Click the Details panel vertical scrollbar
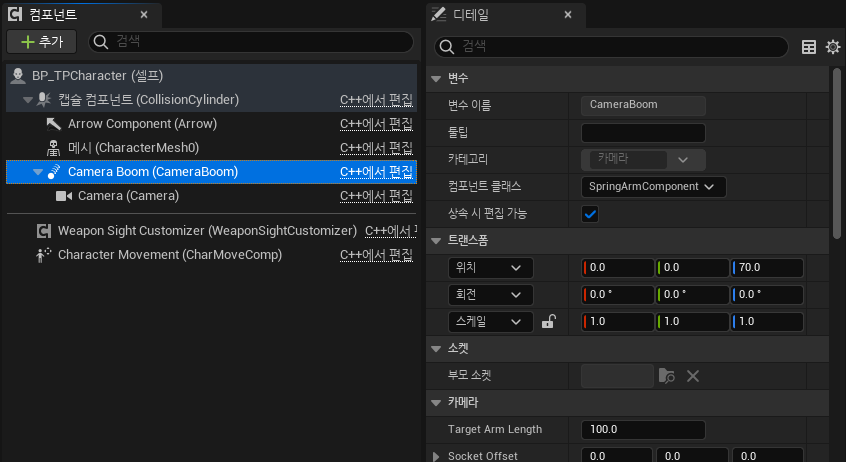The height and width of the screenshot is (462, 846). click(837, 150)
